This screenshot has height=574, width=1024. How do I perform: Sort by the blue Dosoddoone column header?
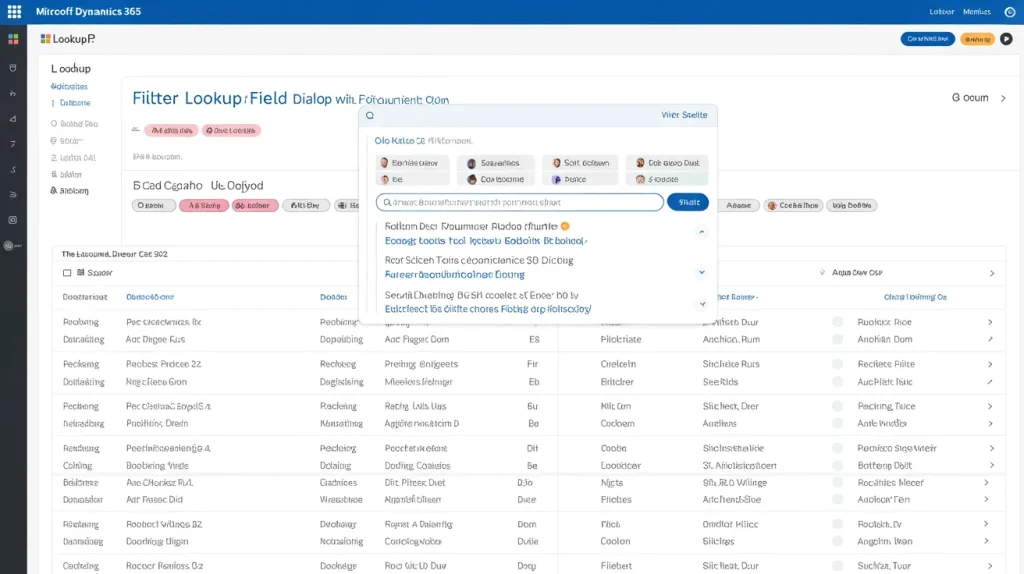(x=150, y=296)
